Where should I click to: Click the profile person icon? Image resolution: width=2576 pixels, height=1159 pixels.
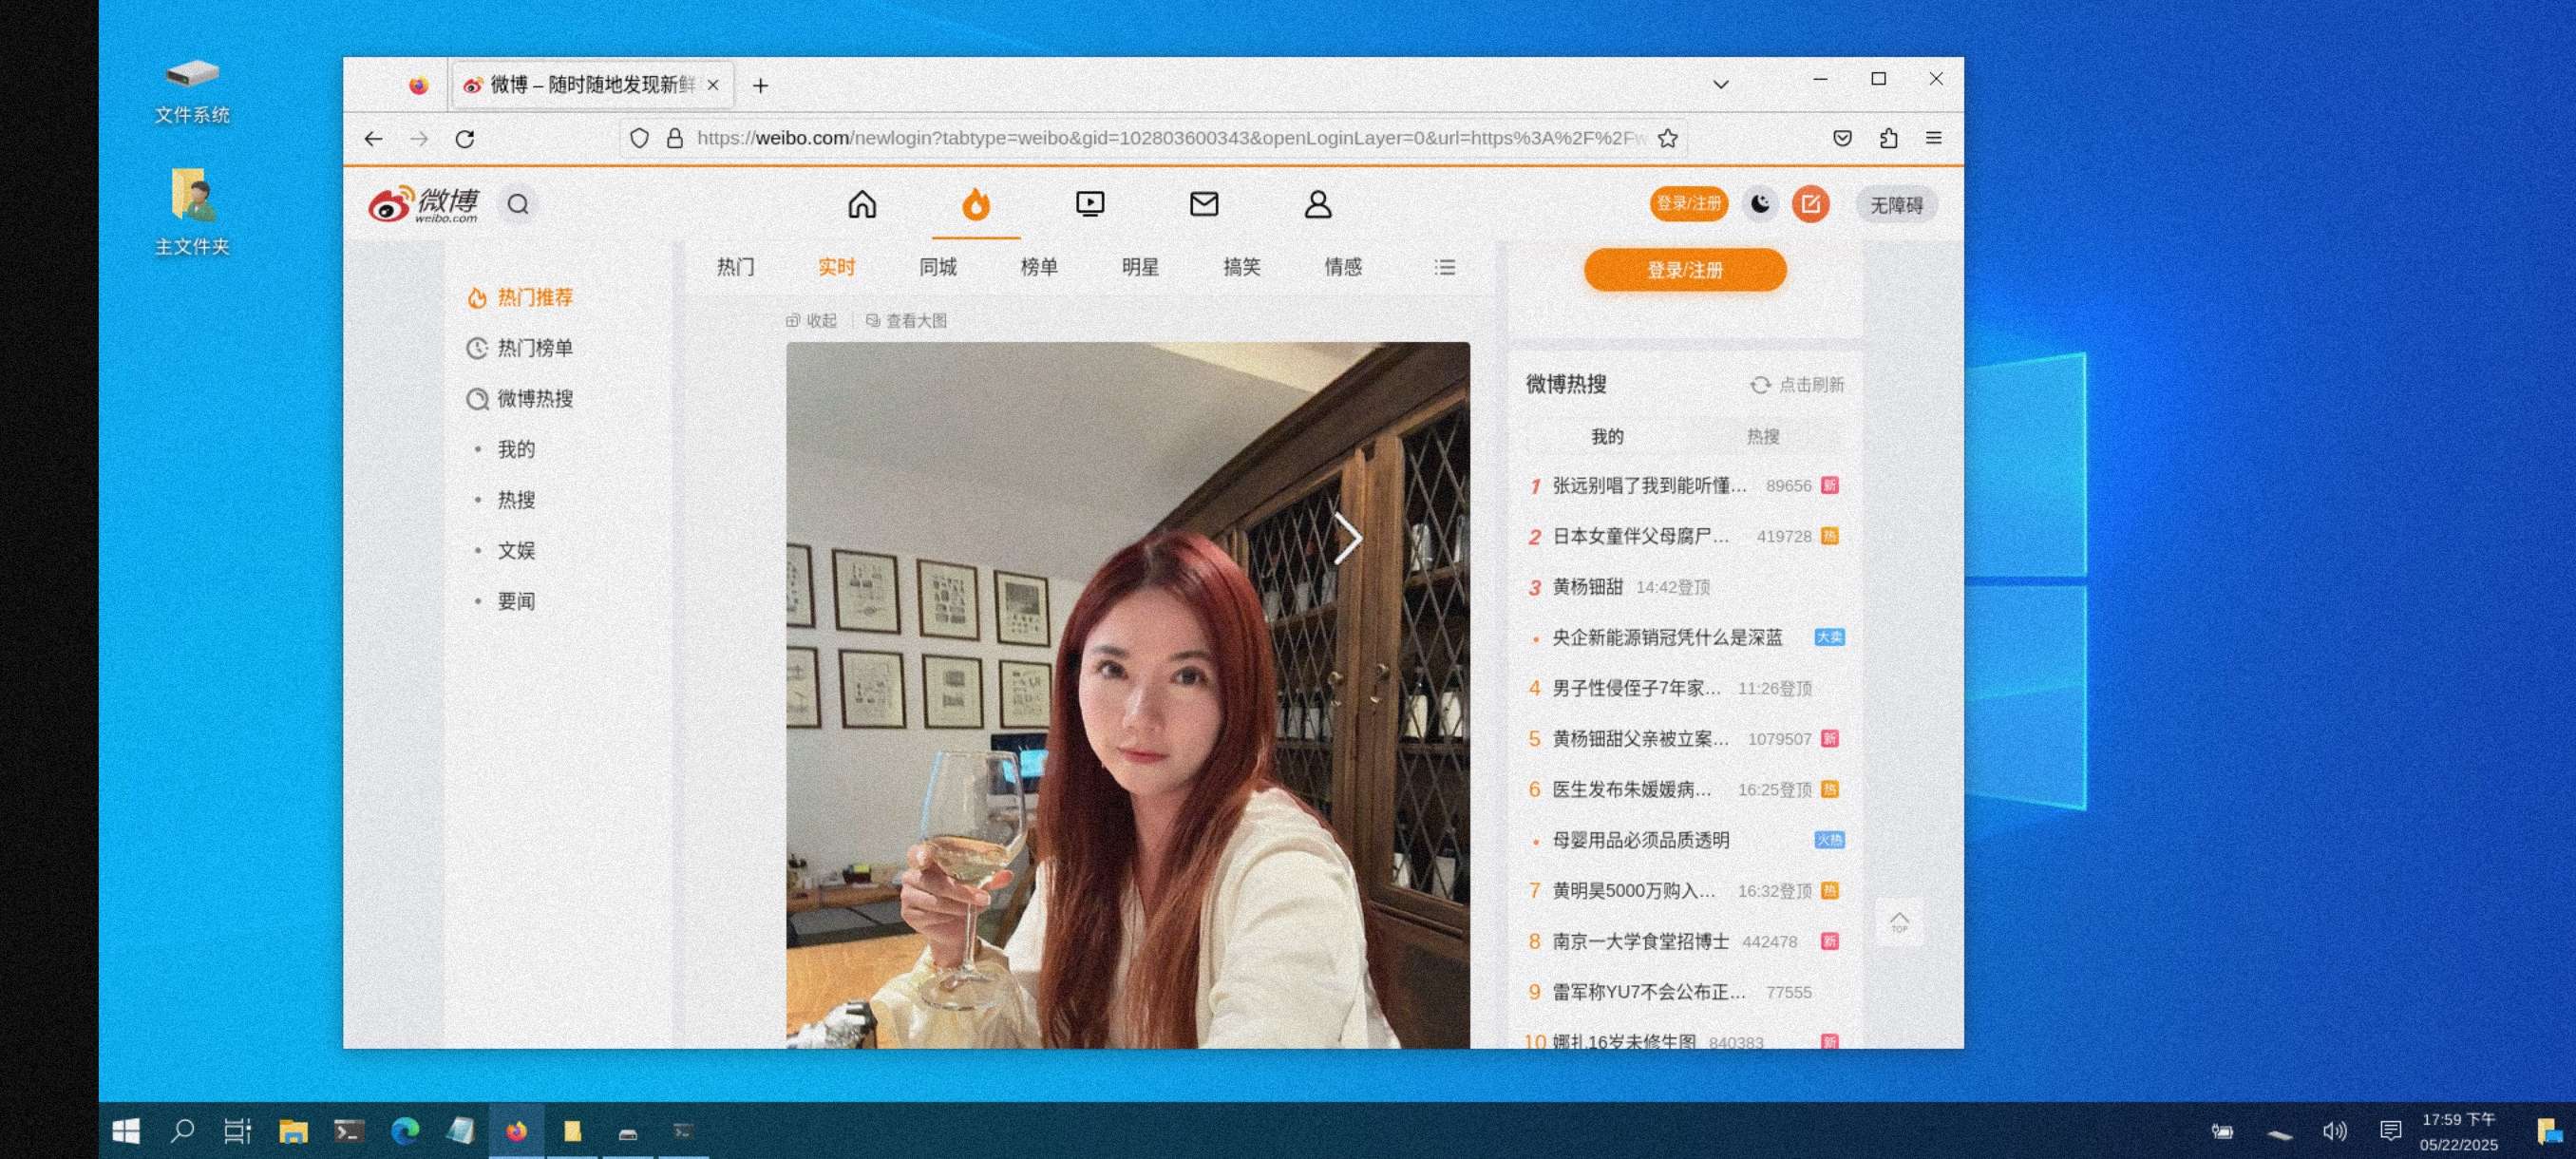pyautogui.click(x=1317, y=204)
